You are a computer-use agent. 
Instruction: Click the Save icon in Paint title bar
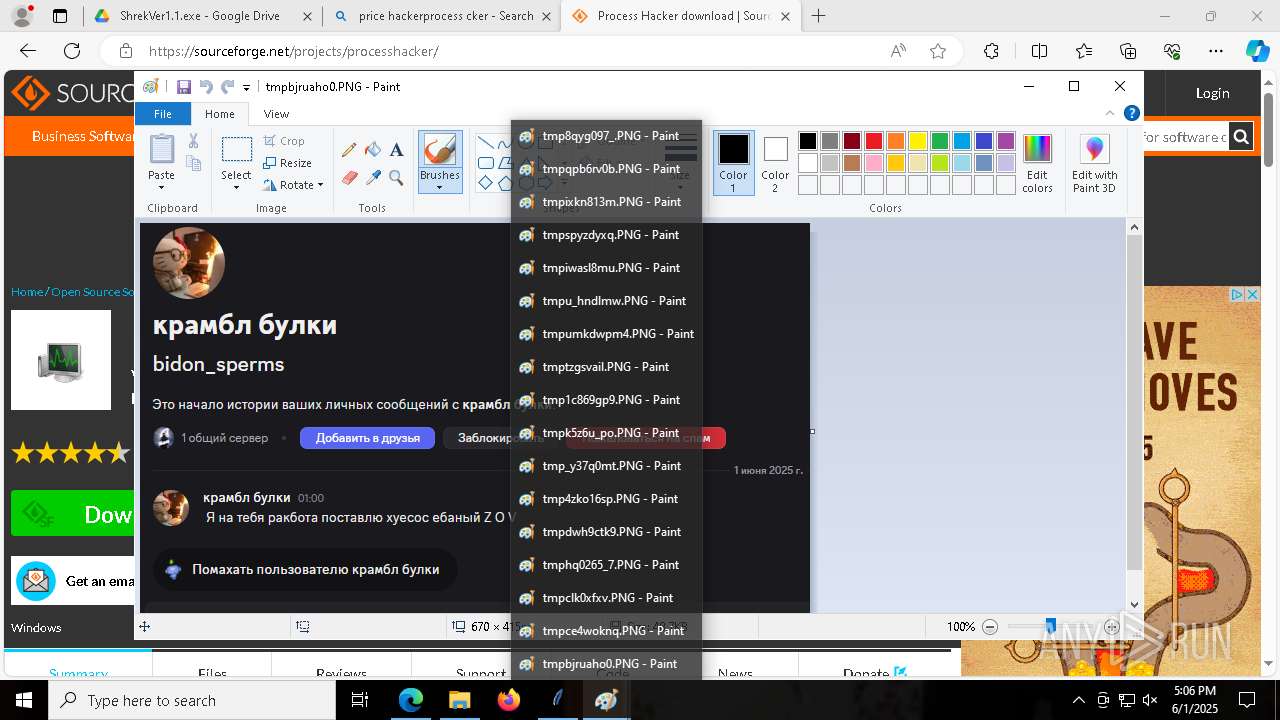pos(184,87)
